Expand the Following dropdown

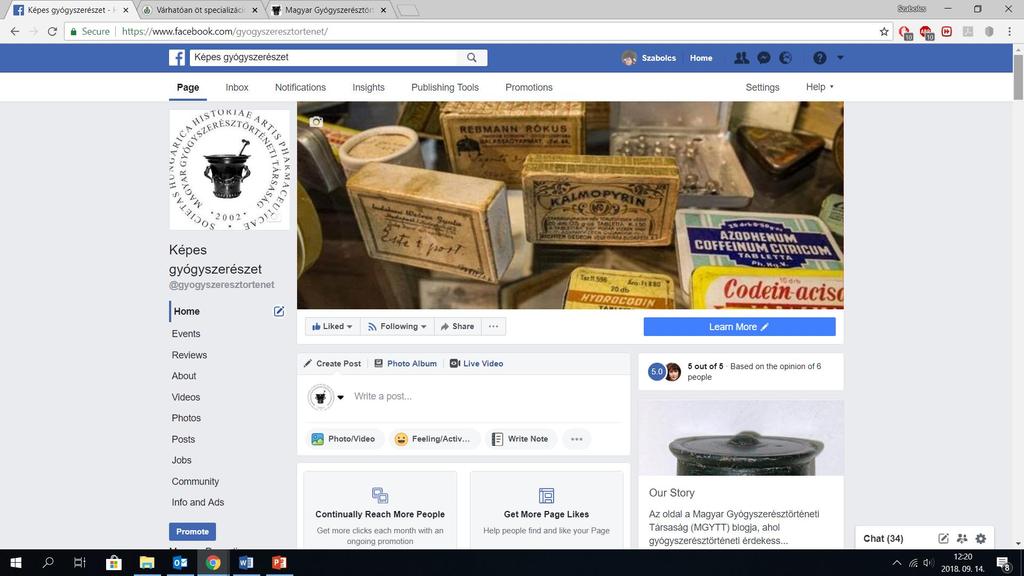(x=397, y=327)
